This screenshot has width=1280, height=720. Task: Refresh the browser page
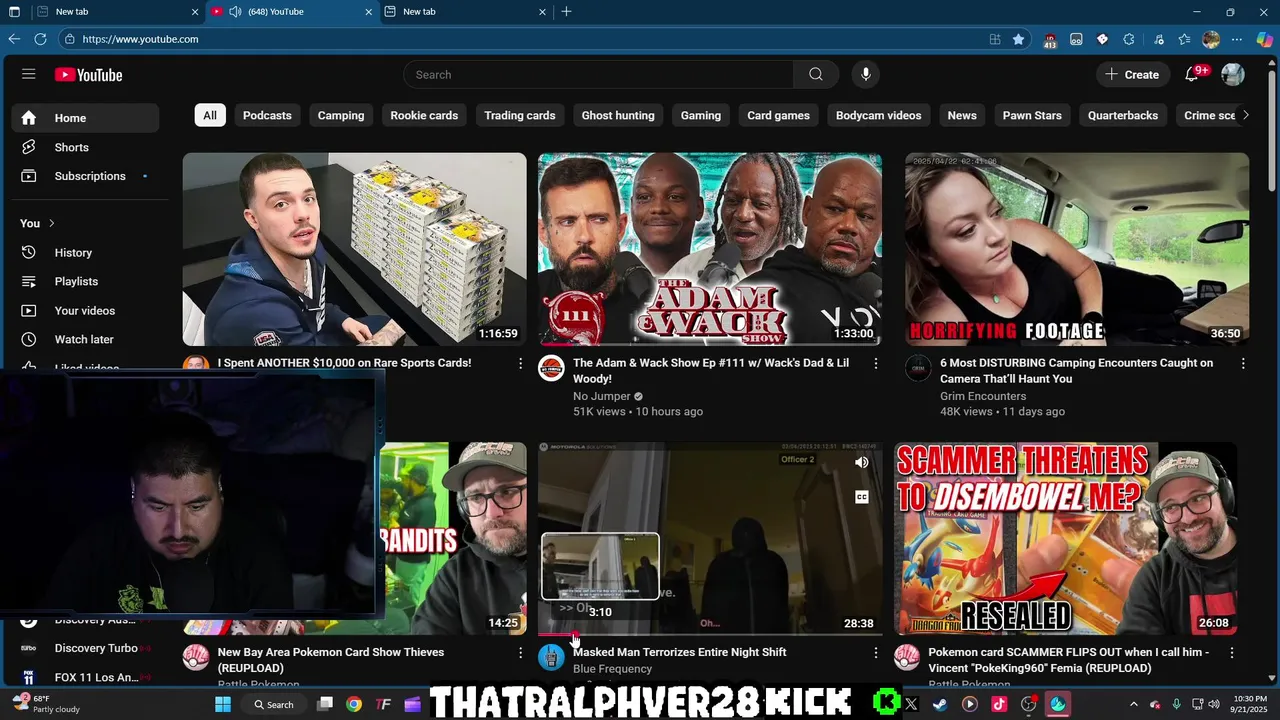click(40, 39)
